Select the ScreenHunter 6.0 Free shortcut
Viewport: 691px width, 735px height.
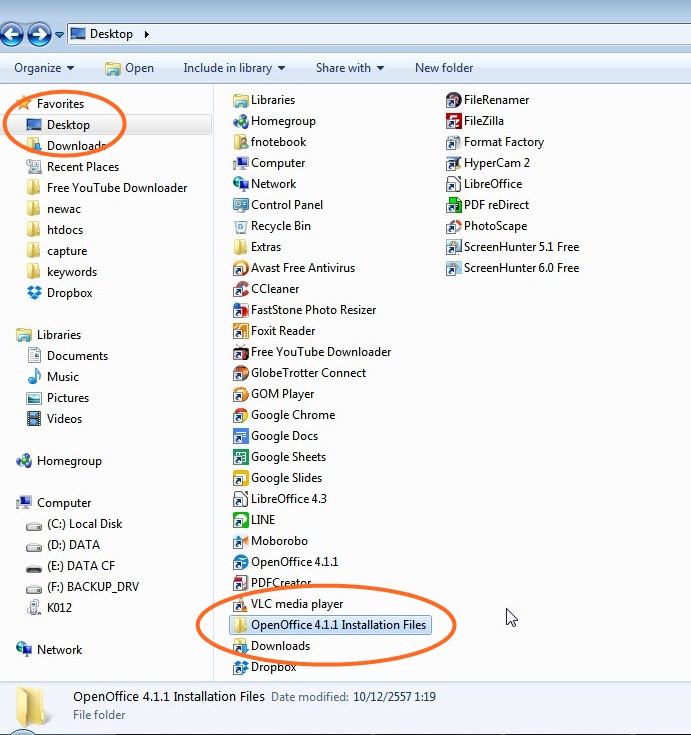point(512,268)
